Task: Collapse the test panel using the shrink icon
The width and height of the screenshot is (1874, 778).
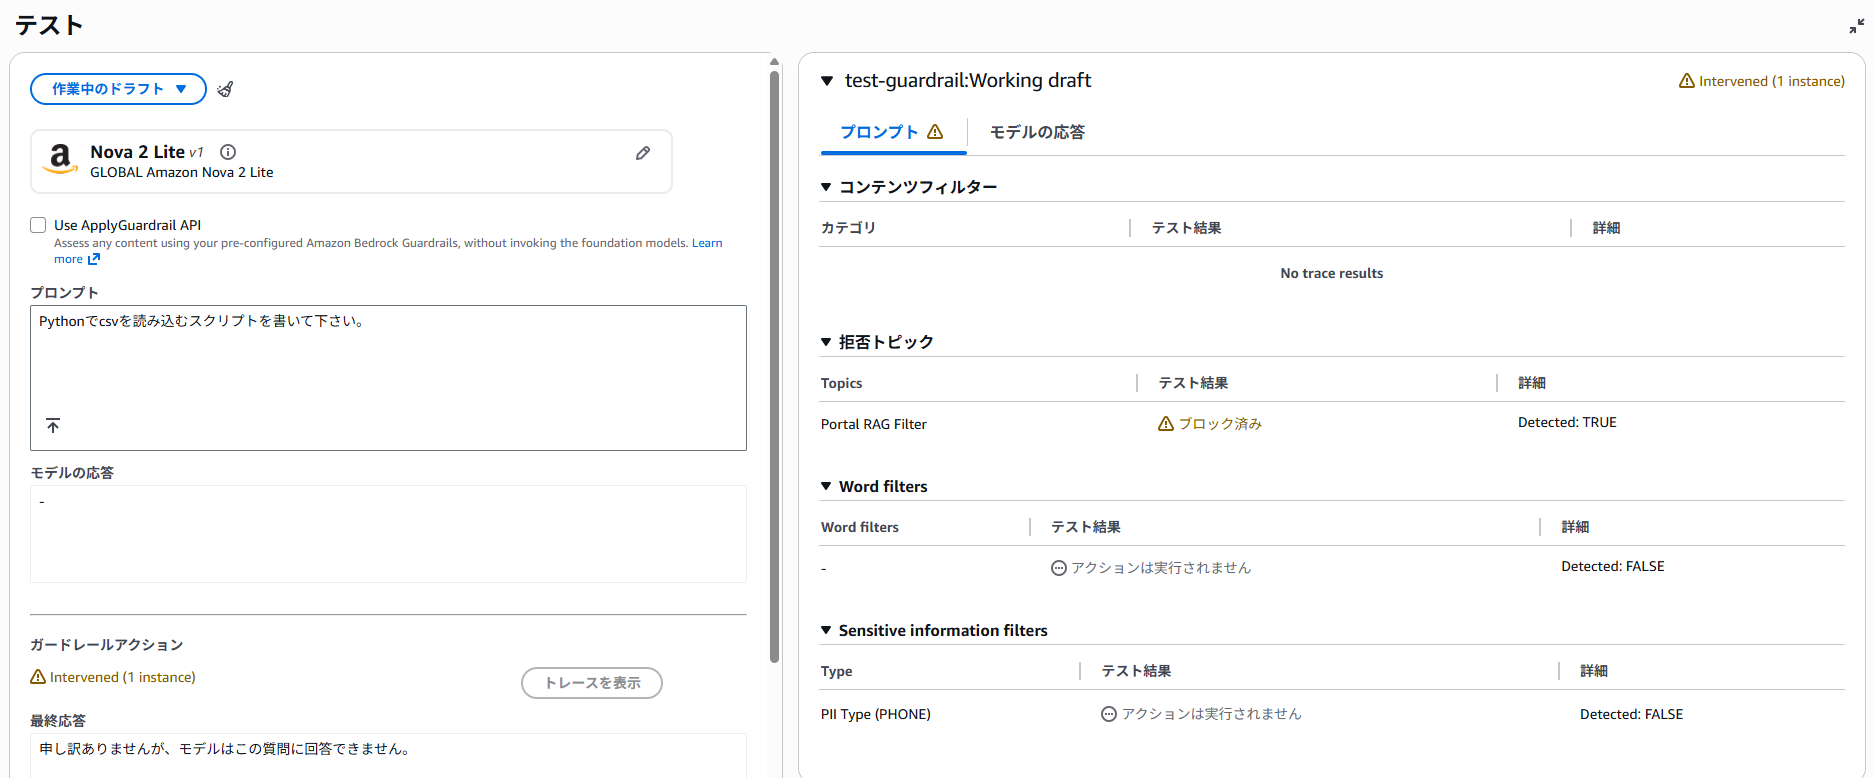Action: (x=1856, y=27)
